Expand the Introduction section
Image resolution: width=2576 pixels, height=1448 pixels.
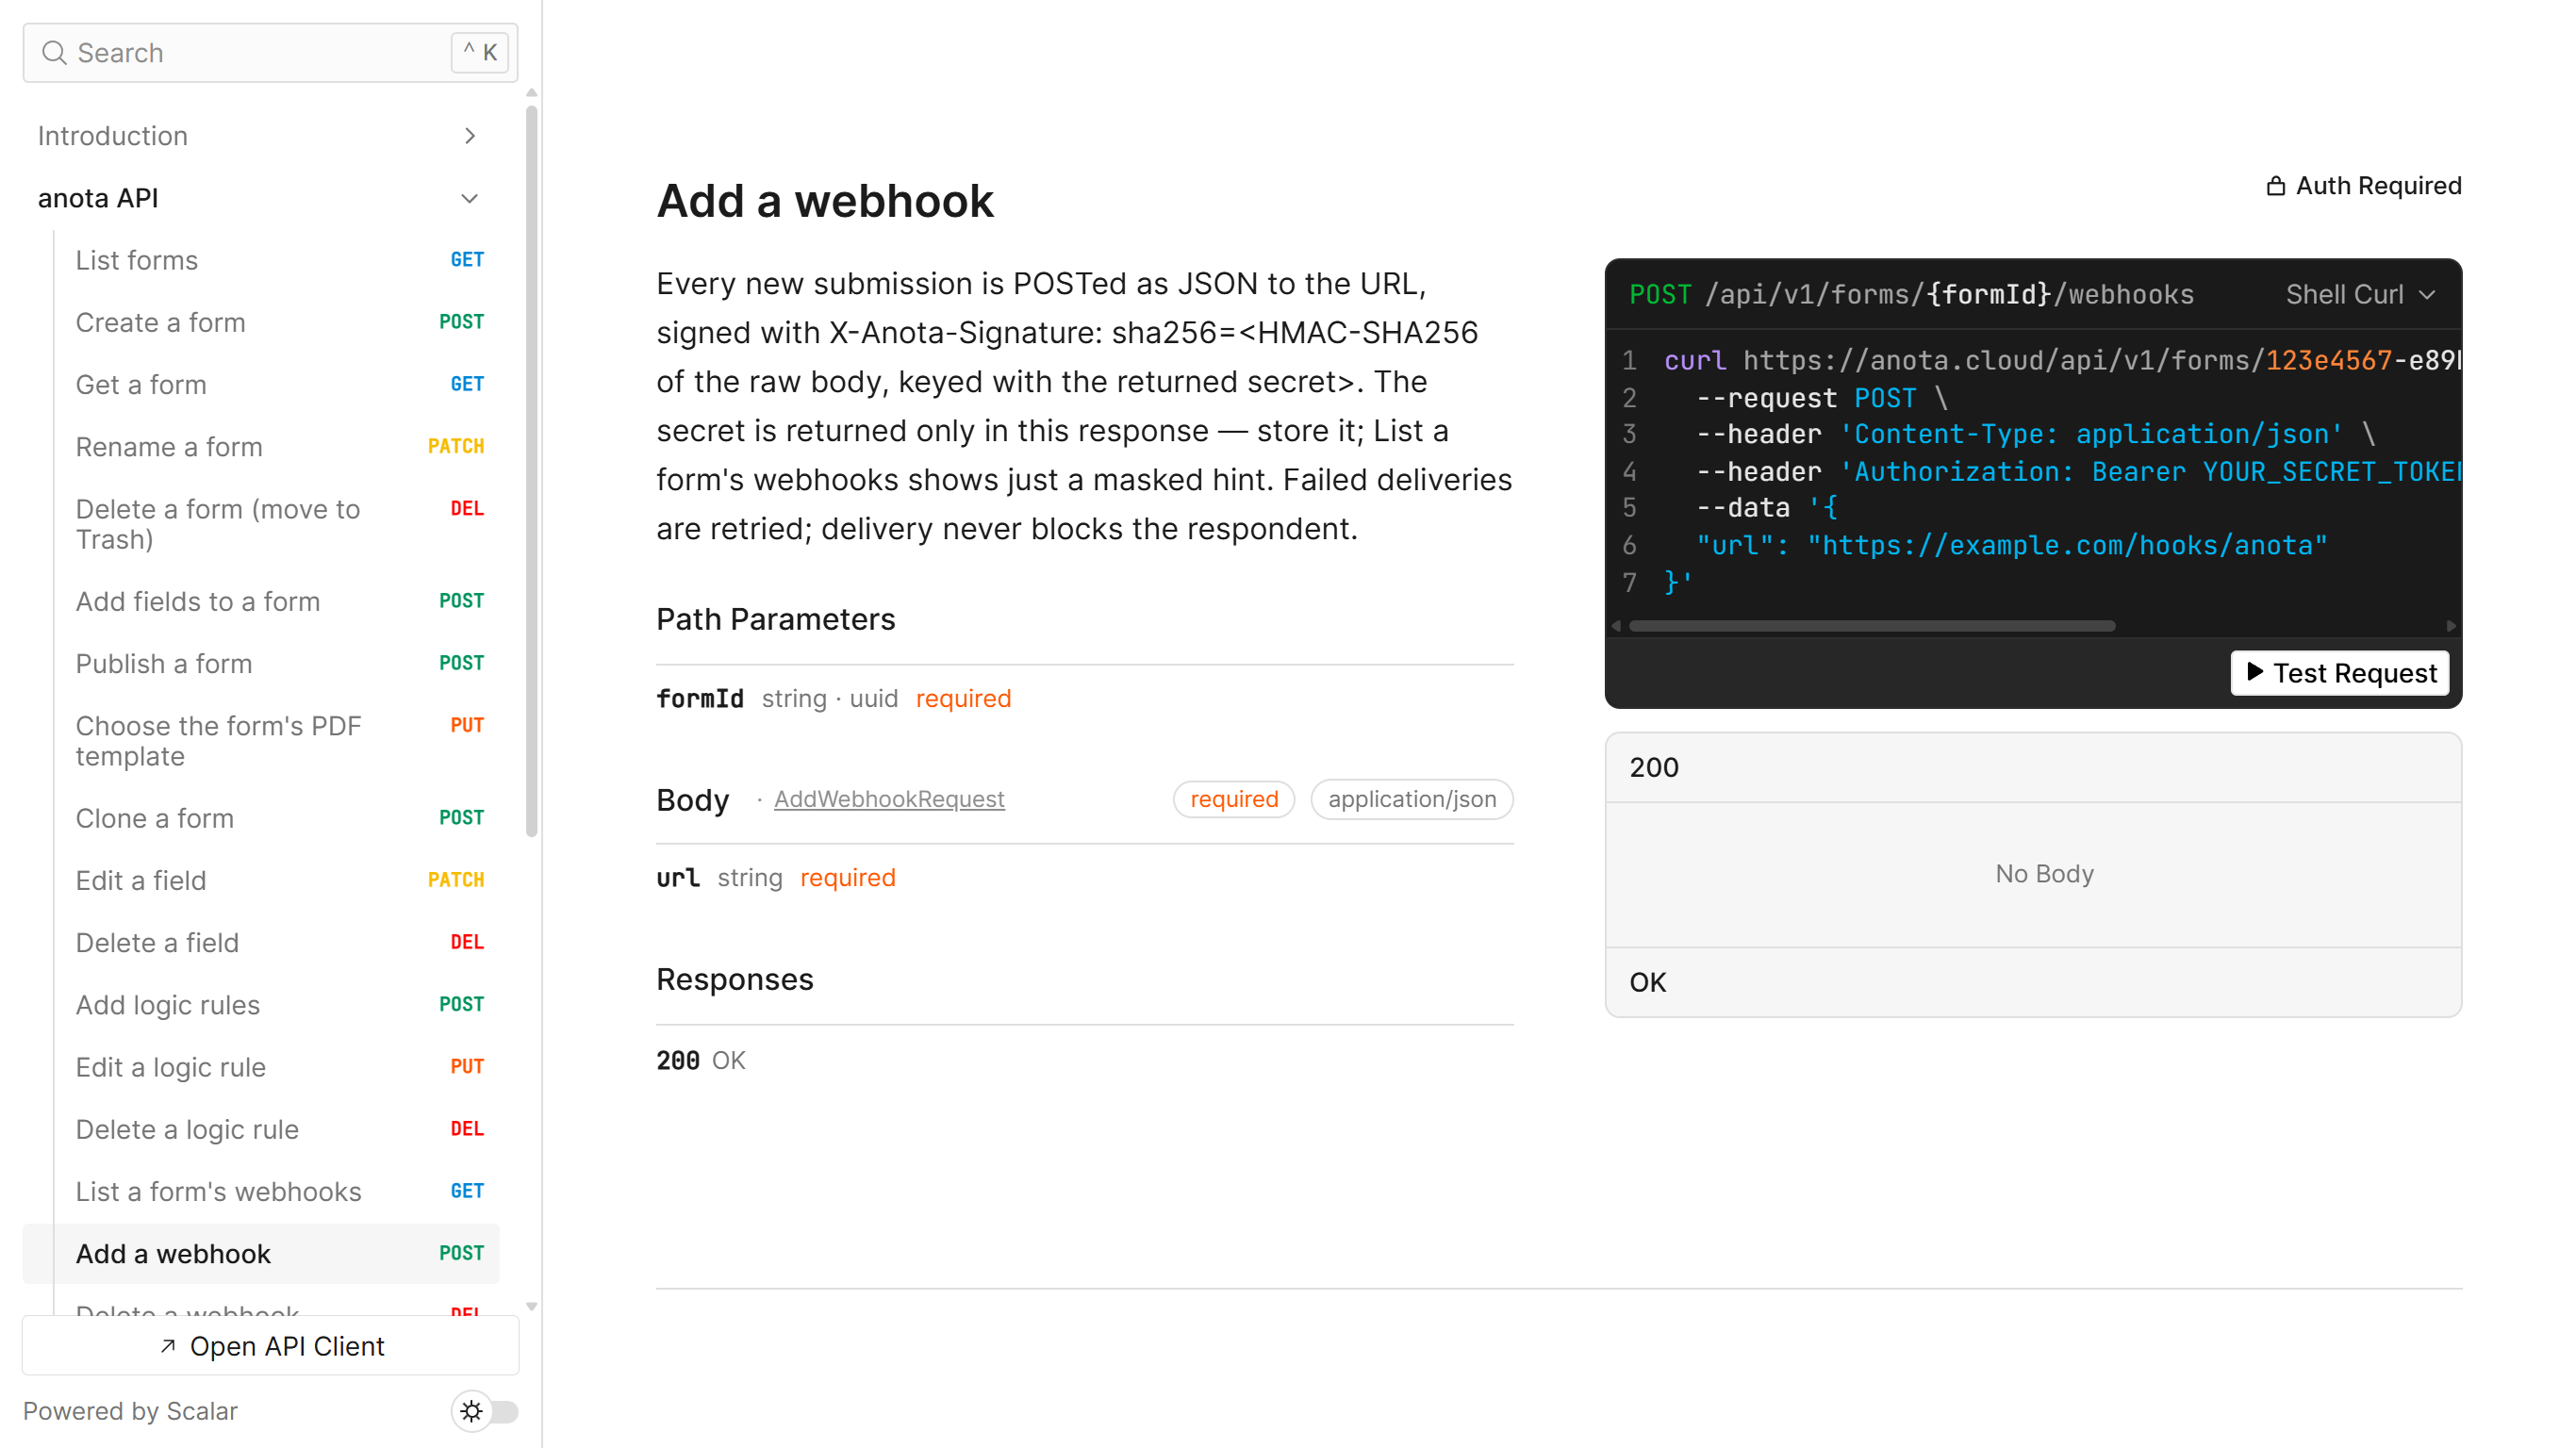point(259,136)
